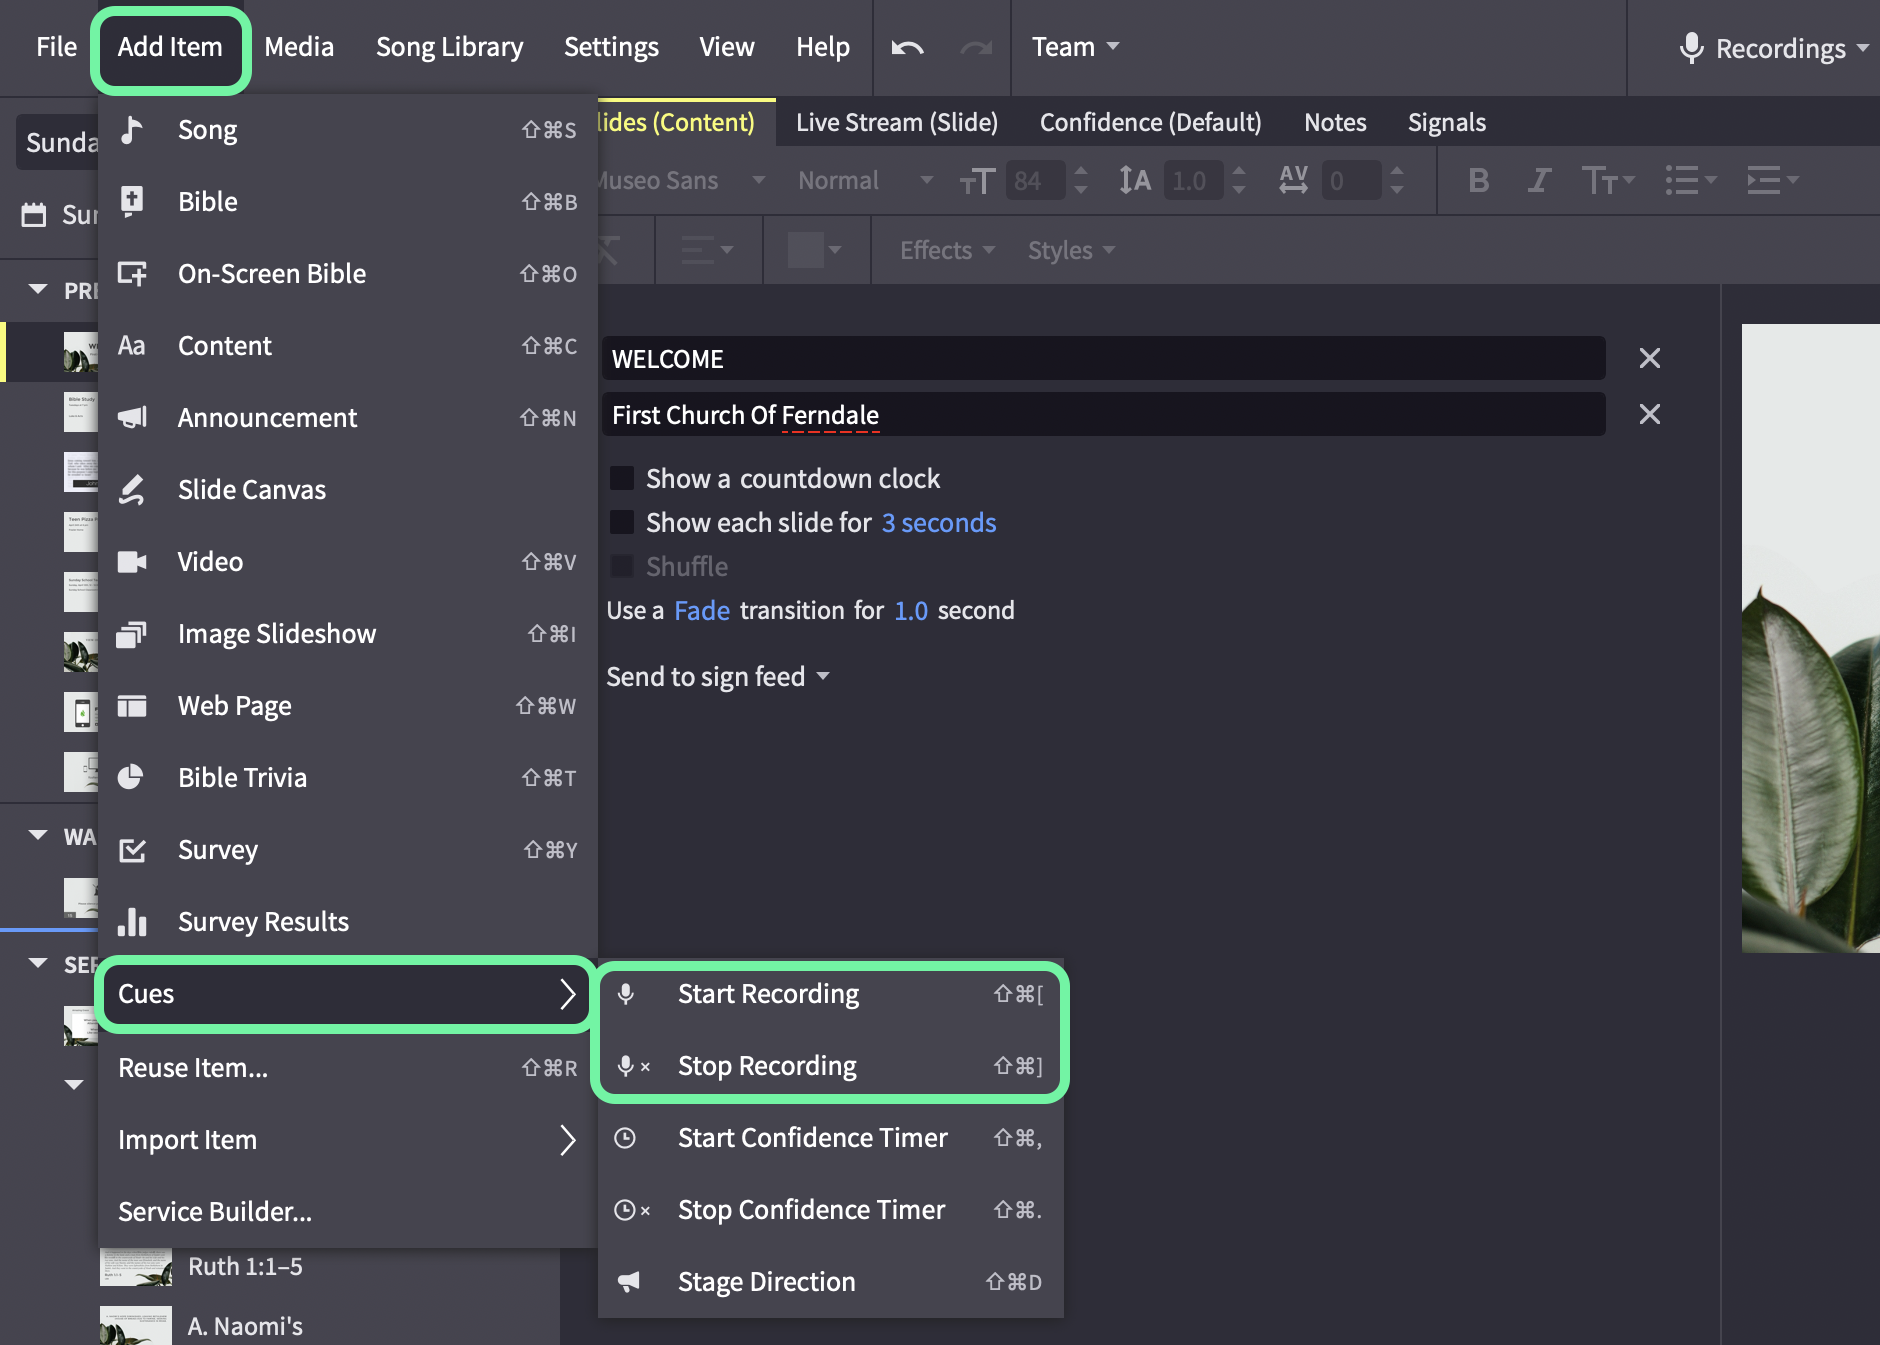This screenshot has height=1345, width=1880.
Task: Switch to the Notes tab
Action: tap(1335, 122)
